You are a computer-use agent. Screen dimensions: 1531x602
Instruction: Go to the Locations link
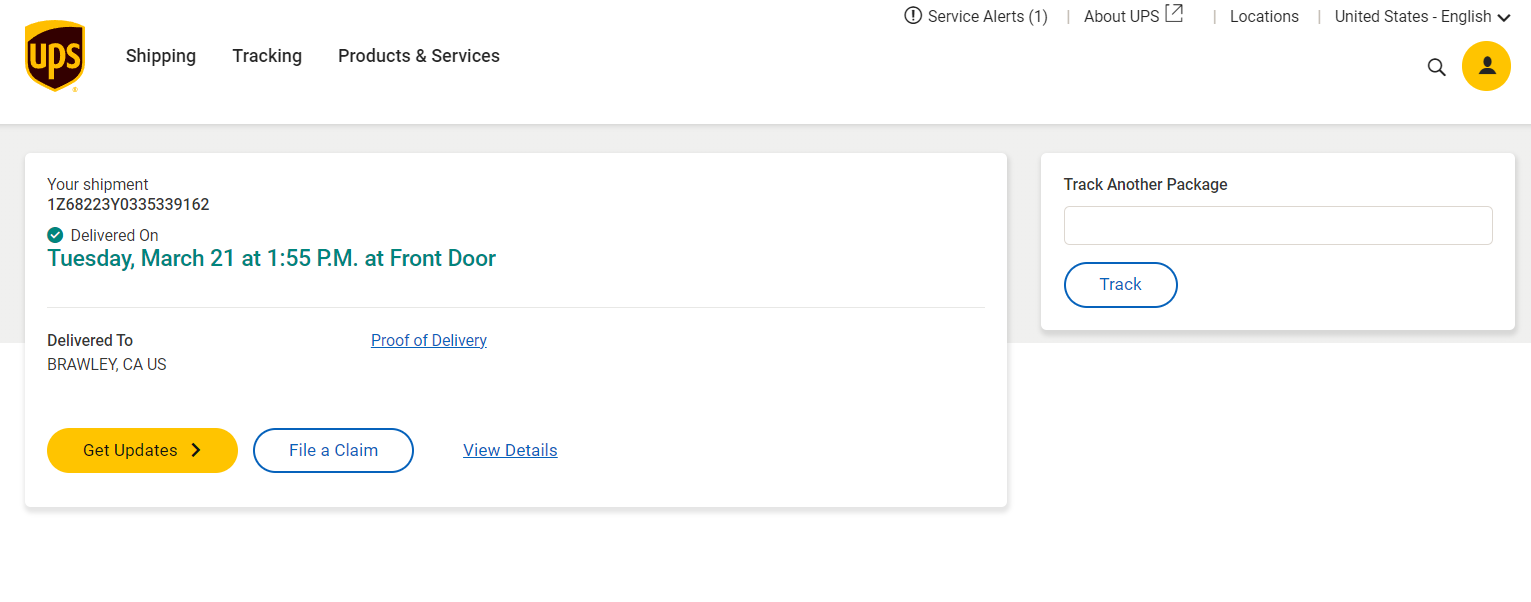(x=1264, y=17)
